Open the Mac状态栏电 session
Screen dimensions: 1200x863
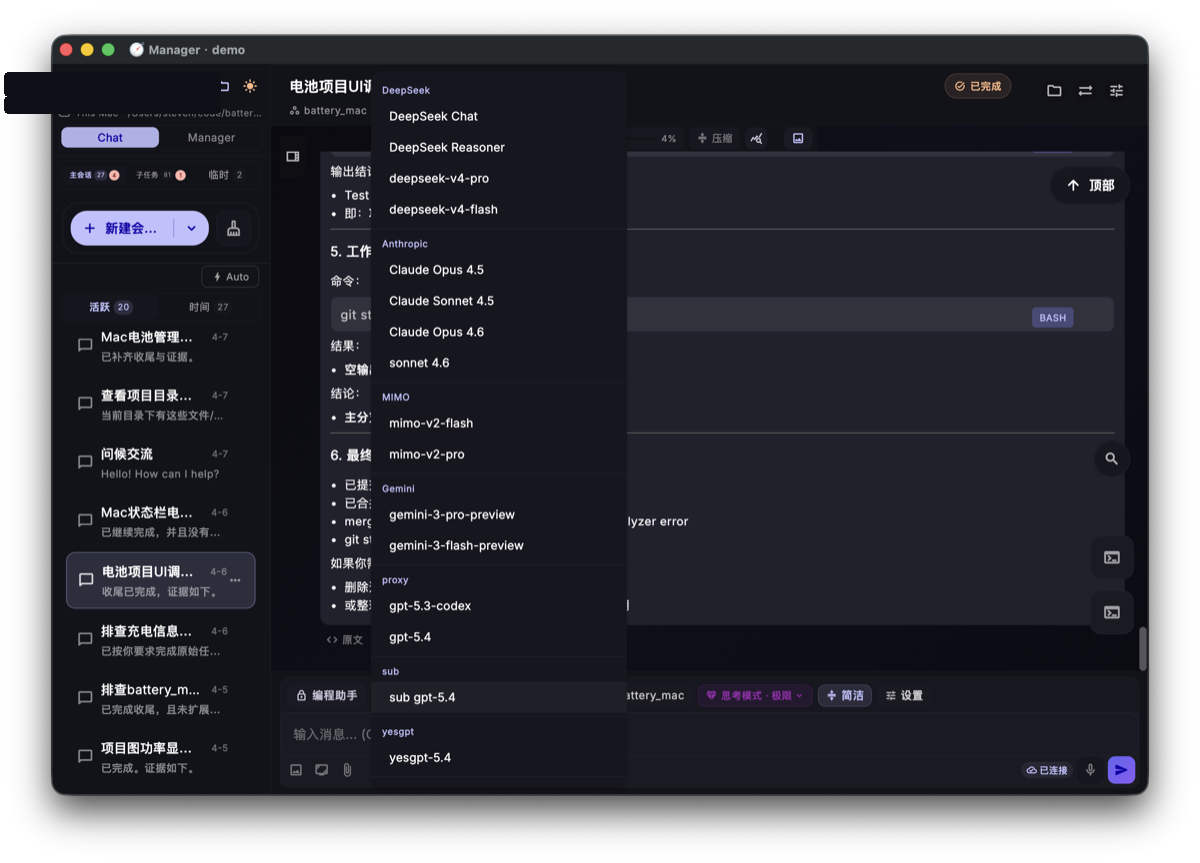pyautogui.click(x=160, y=521)
